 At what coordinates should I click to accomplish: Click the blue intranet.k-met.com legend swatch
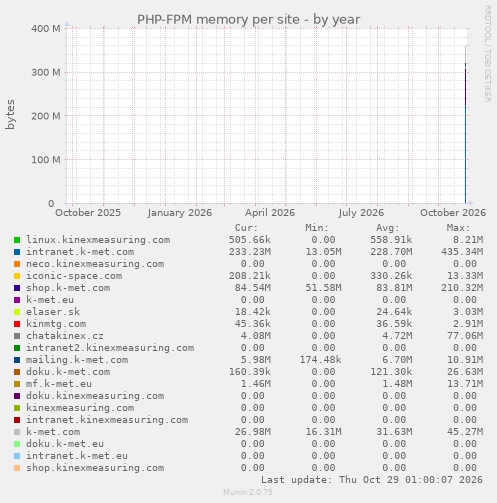[17, 252]
